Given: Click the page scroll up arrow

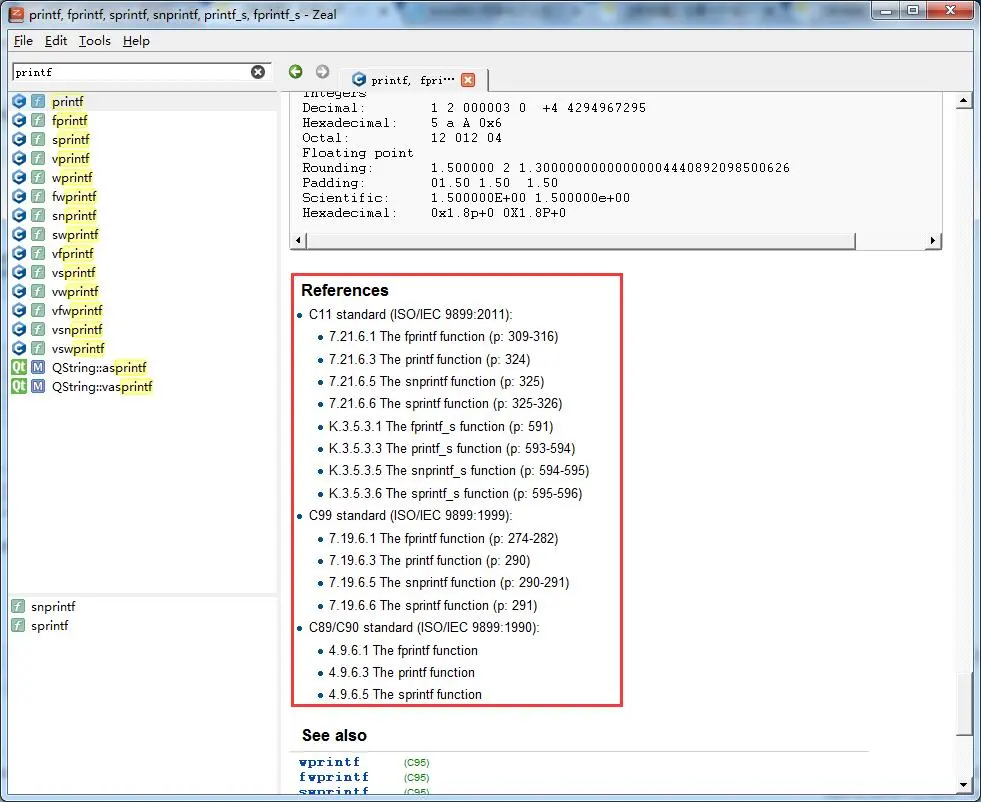Looking at the screenshot, I should coord(963,101).
